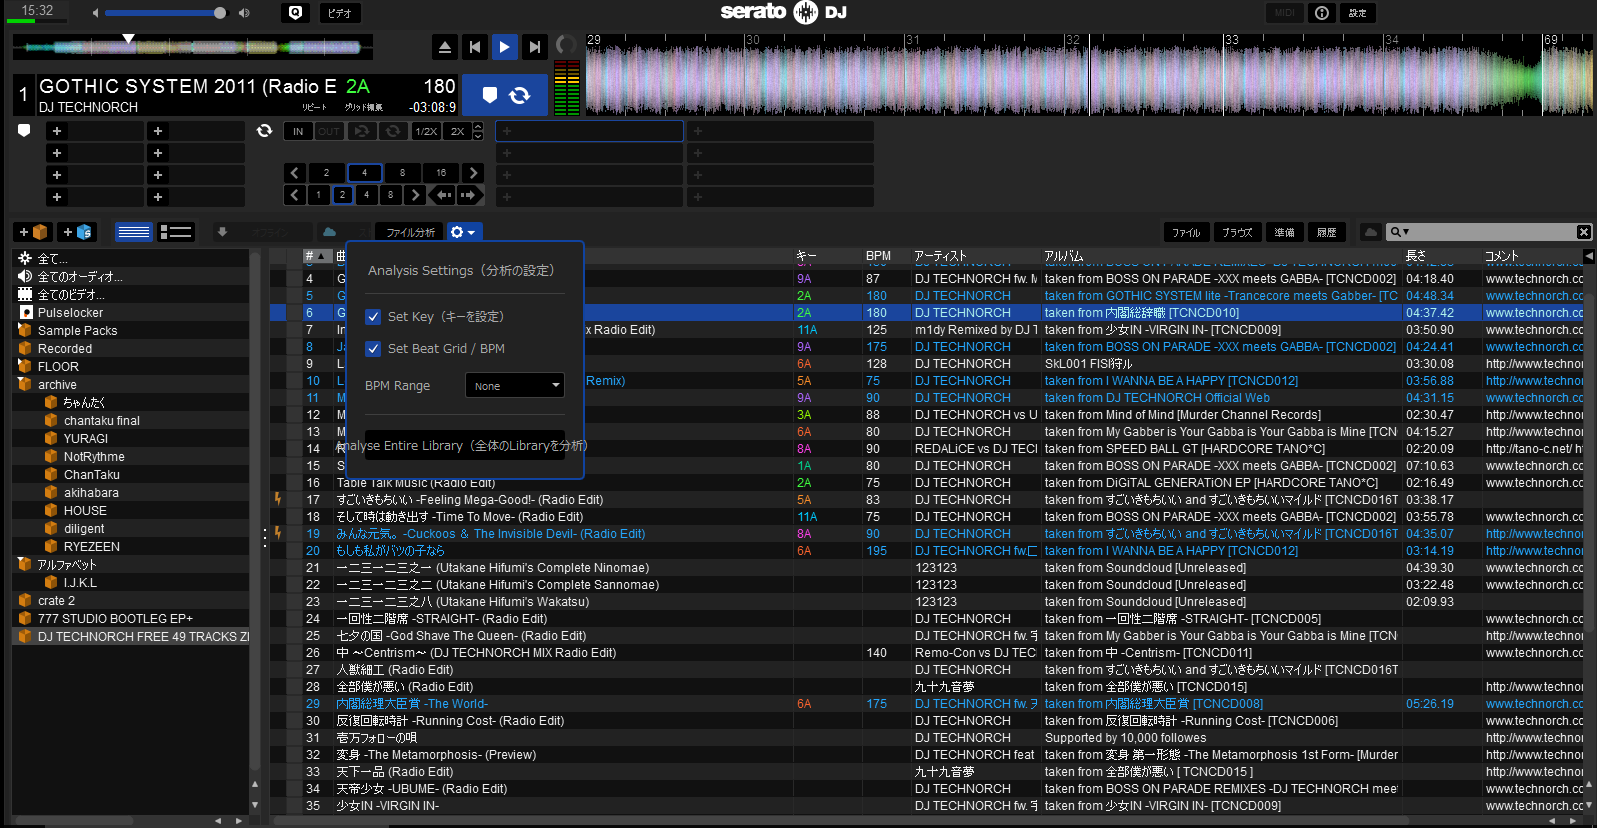Eject the deck 1 track
Viewport: 1597px width, 828px height.
click(445, 46)
